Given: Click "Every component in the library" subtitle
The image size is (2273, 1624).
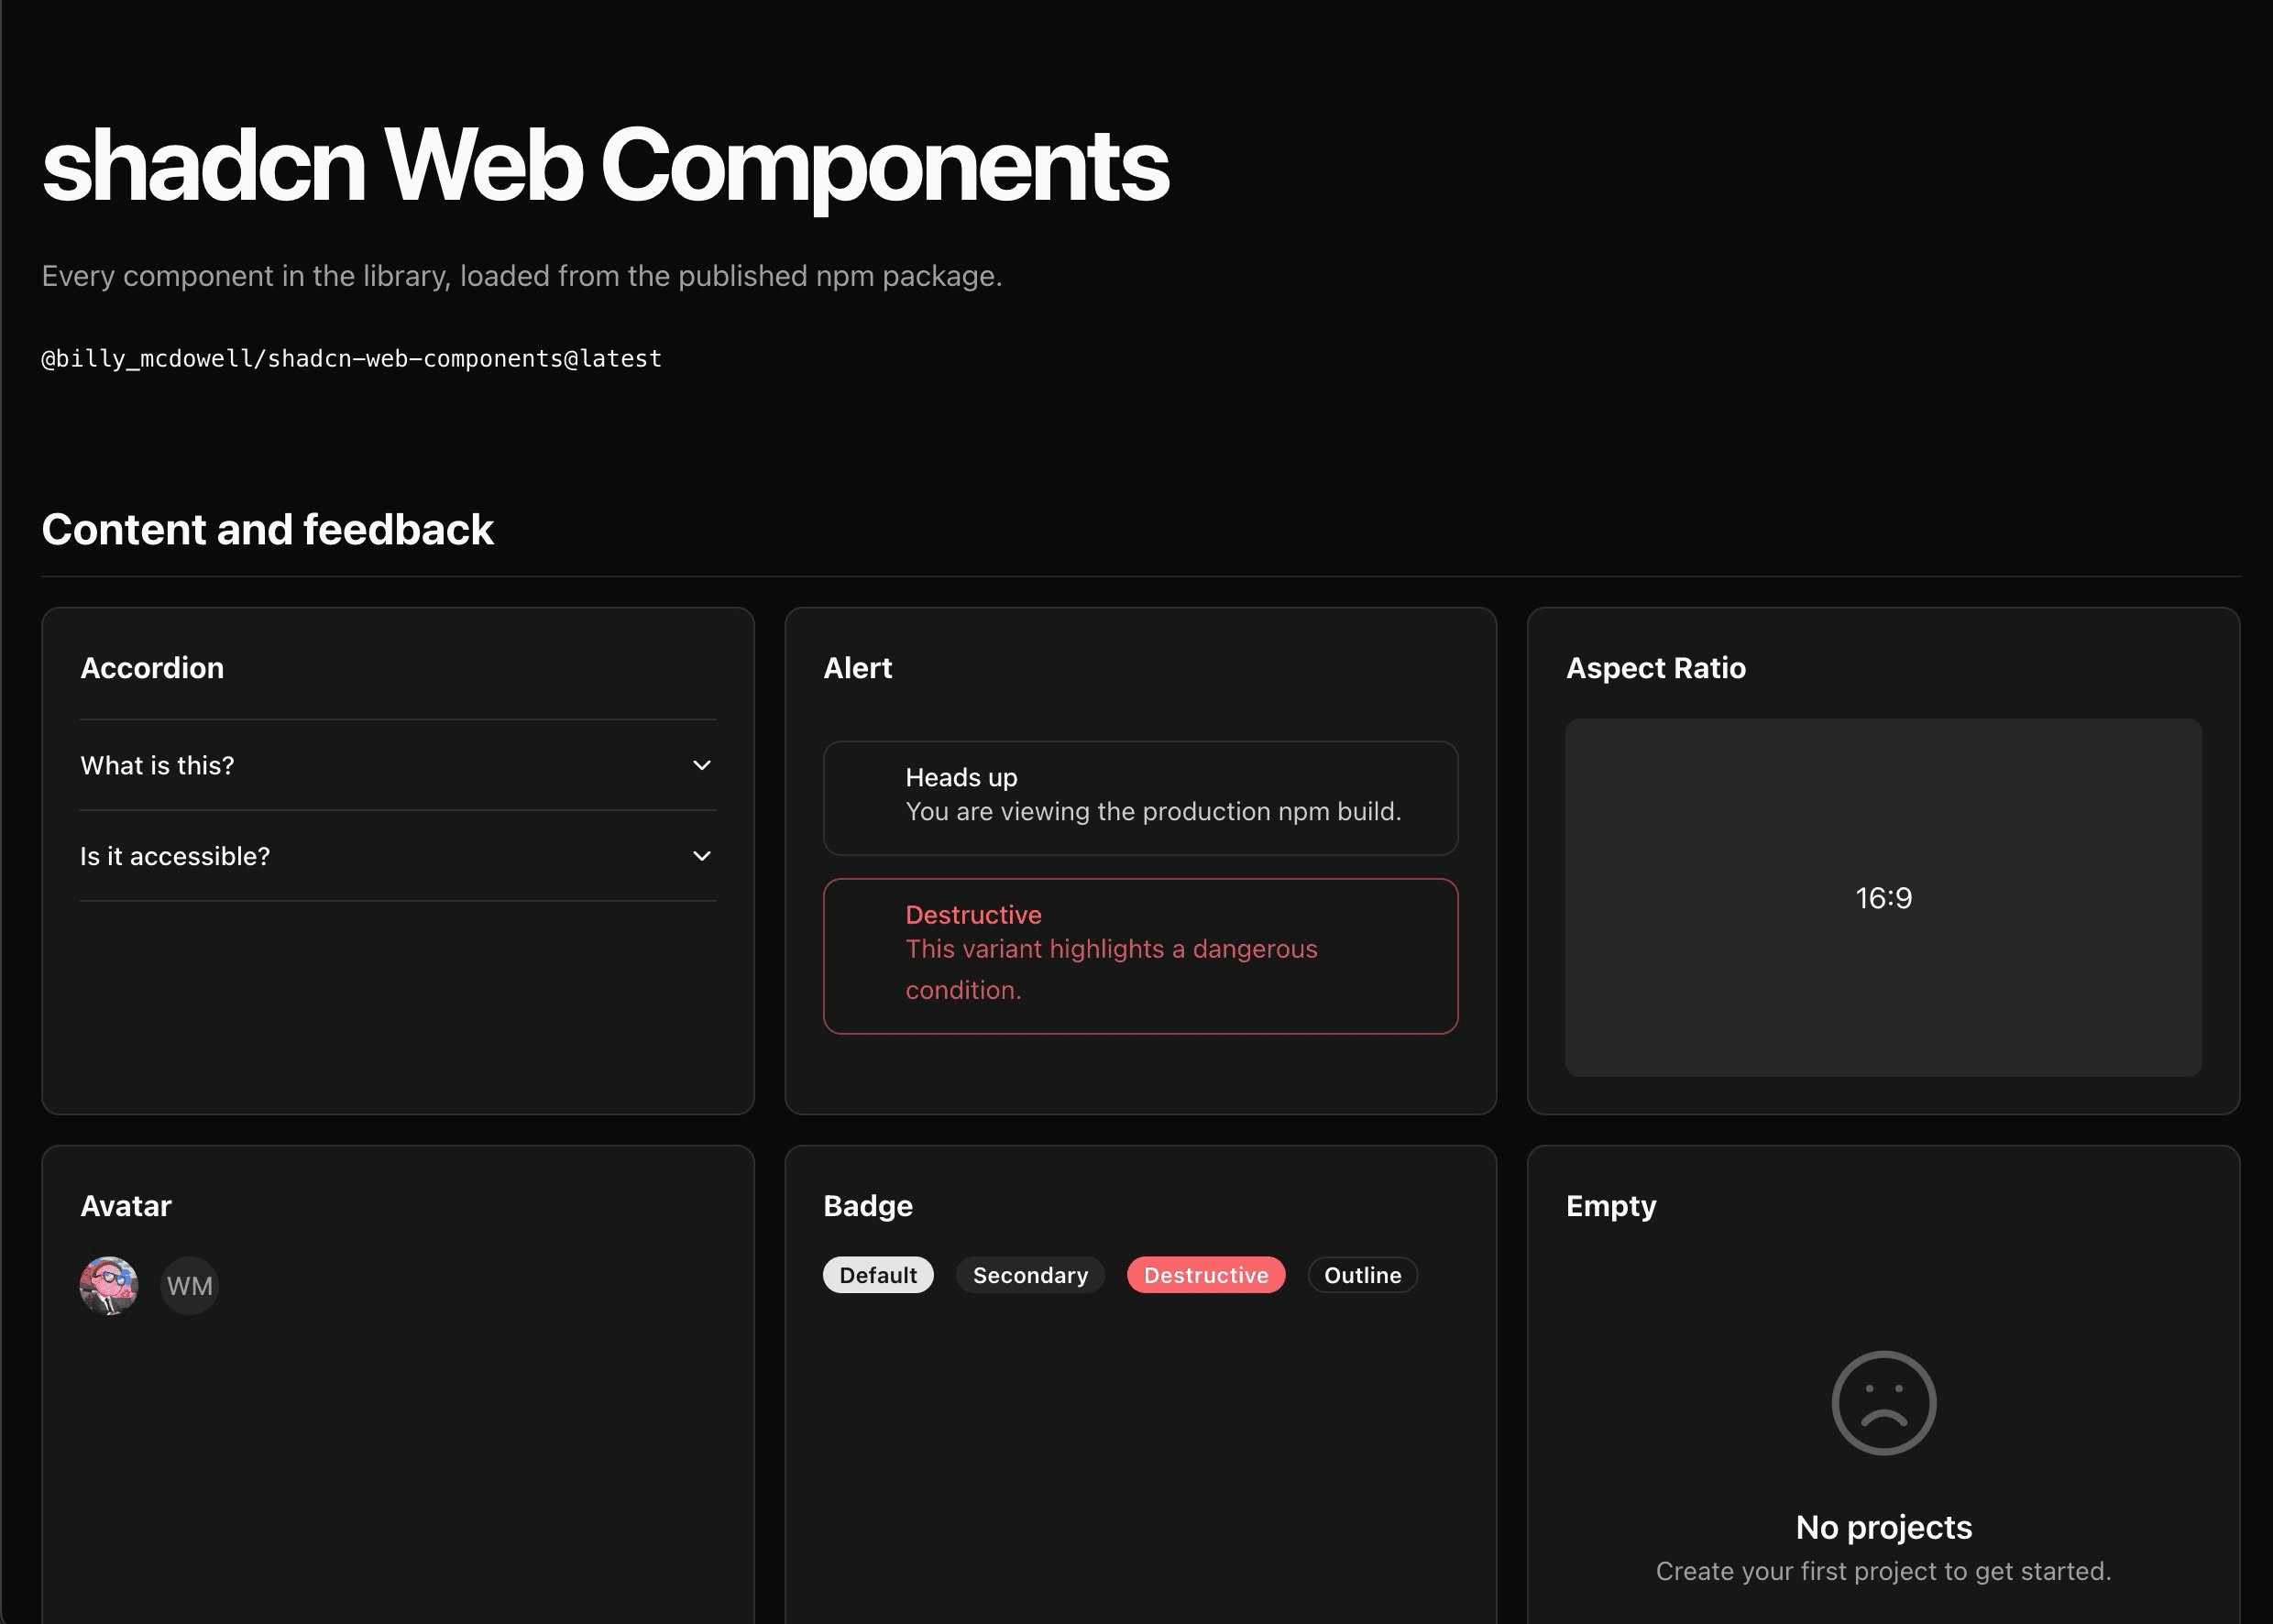Looking at the screenshot, I should click(521, 276).
